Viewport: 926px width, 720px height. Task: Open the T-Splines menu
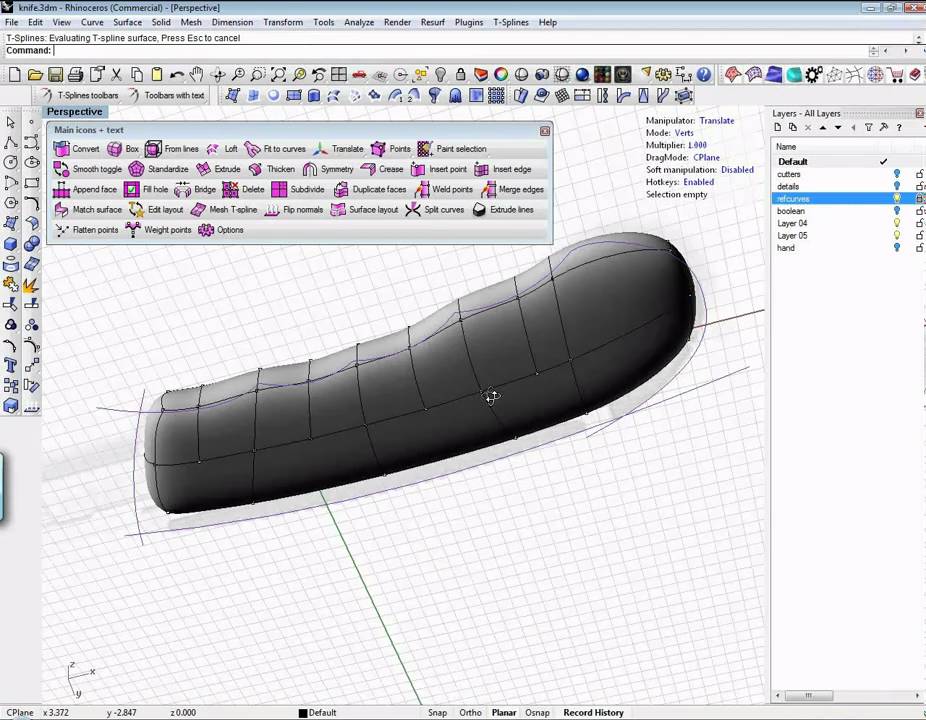[511, 22]
